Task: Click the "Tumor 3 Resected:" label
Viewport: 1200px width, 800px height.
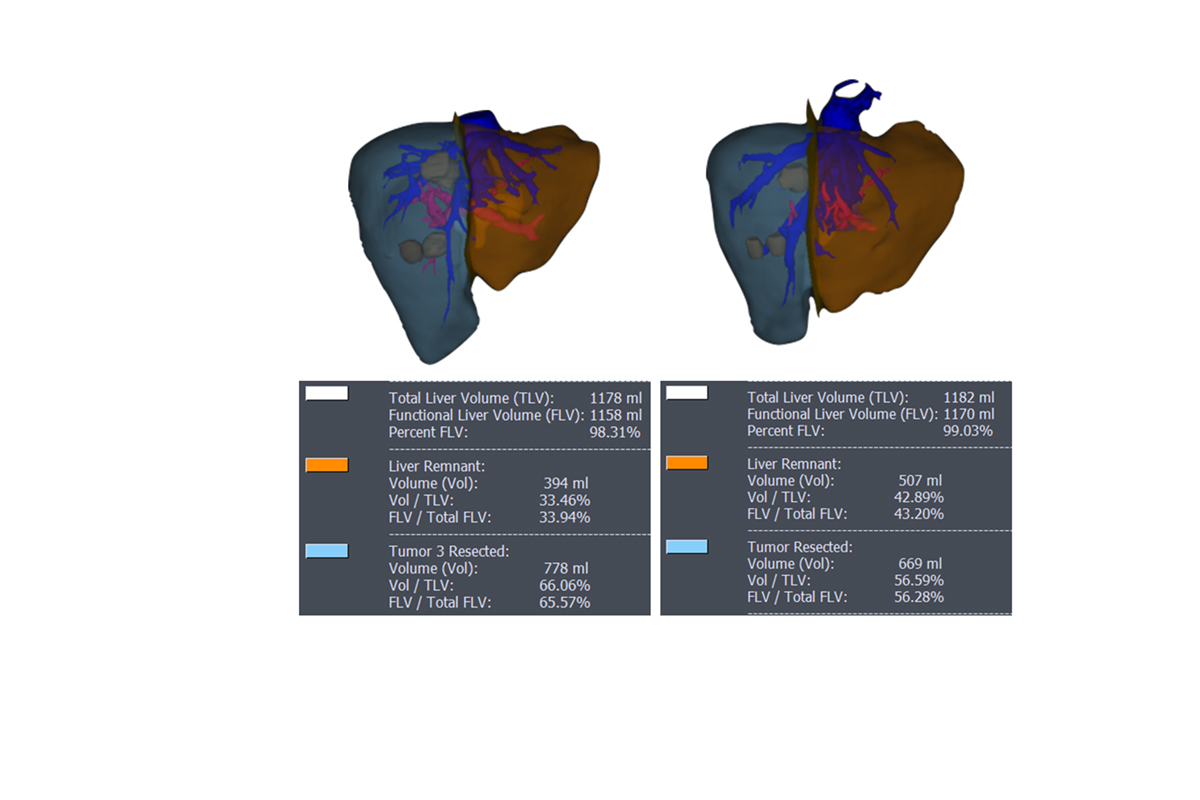Action: [x=449, y=551]
